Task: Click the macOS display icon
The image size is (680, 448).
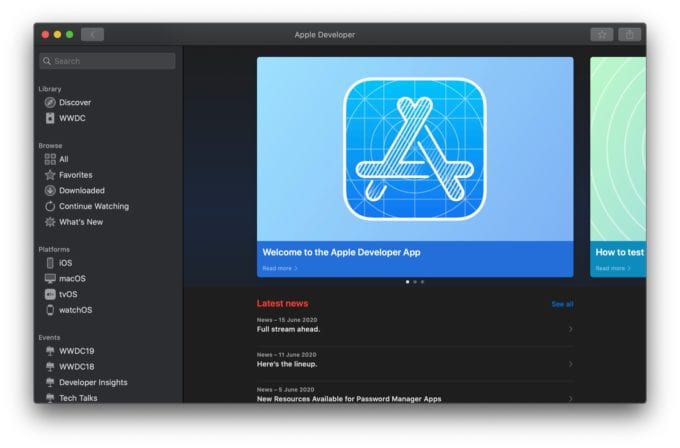Action: [50, 278]
